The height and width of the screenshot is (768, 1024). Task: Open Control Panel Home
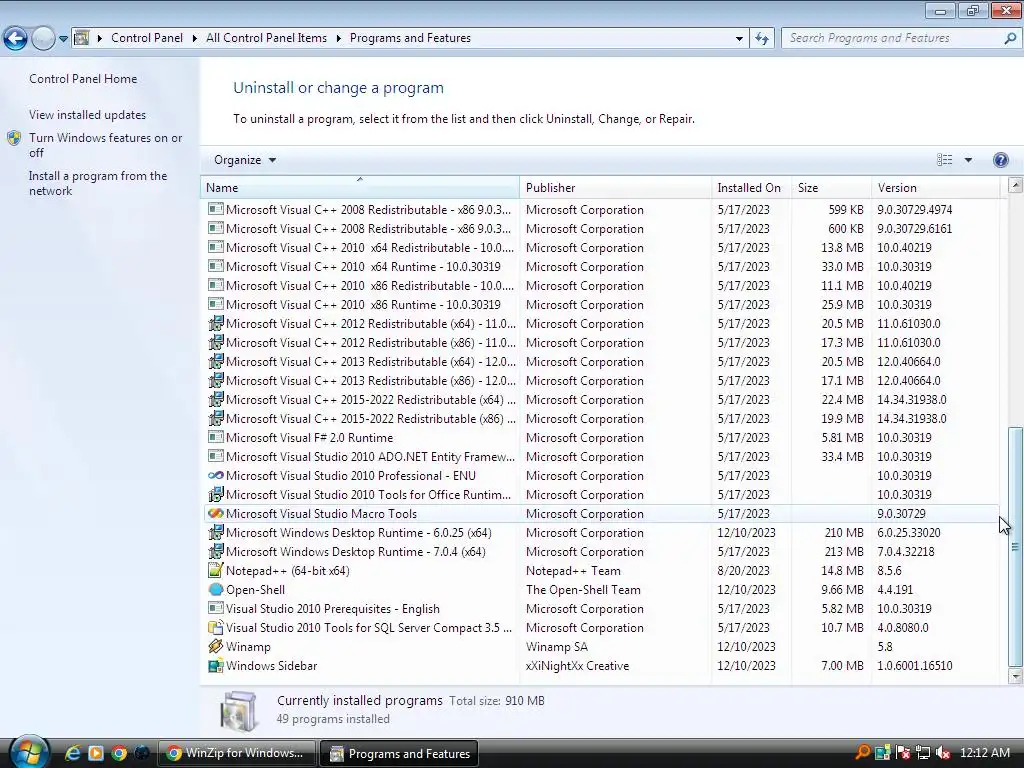(83, 78)
